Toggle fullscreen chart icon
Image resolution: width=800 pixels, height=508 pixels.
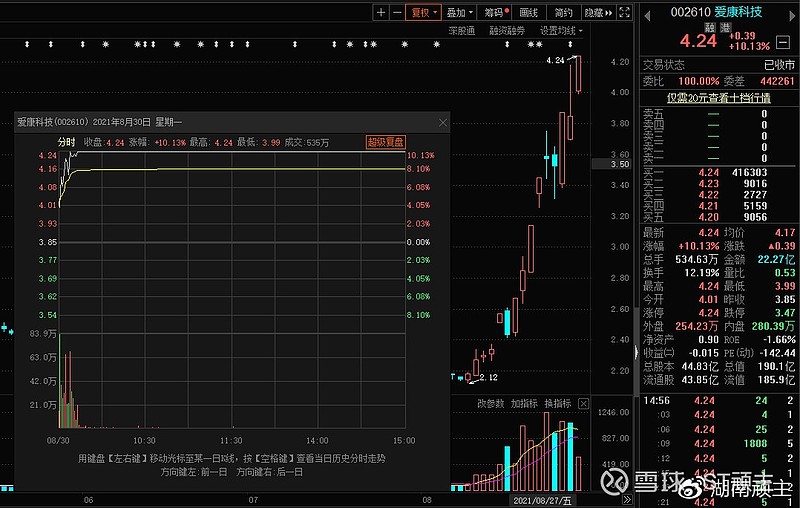pos(624,13)
